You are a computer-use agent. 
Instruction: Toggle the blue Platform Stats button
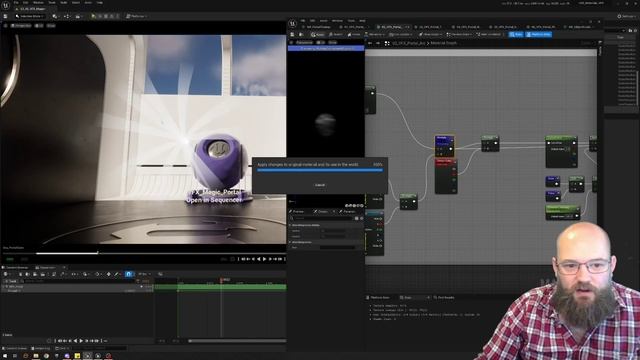pos(539,35)
